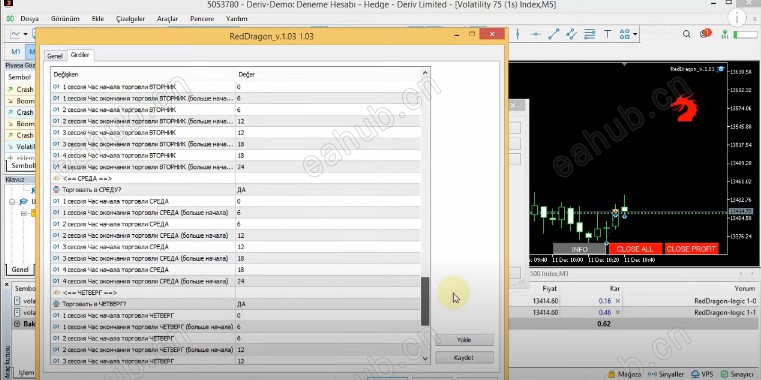
Task: Click the Yükle button
Action: (464, 340)
